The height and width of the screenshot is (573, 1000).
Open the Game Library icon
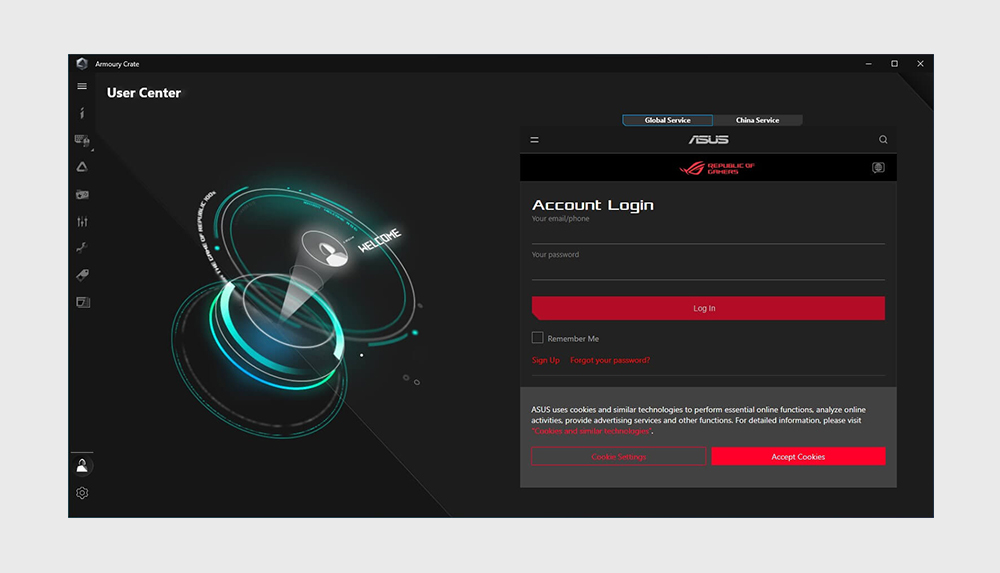point(82,195)
